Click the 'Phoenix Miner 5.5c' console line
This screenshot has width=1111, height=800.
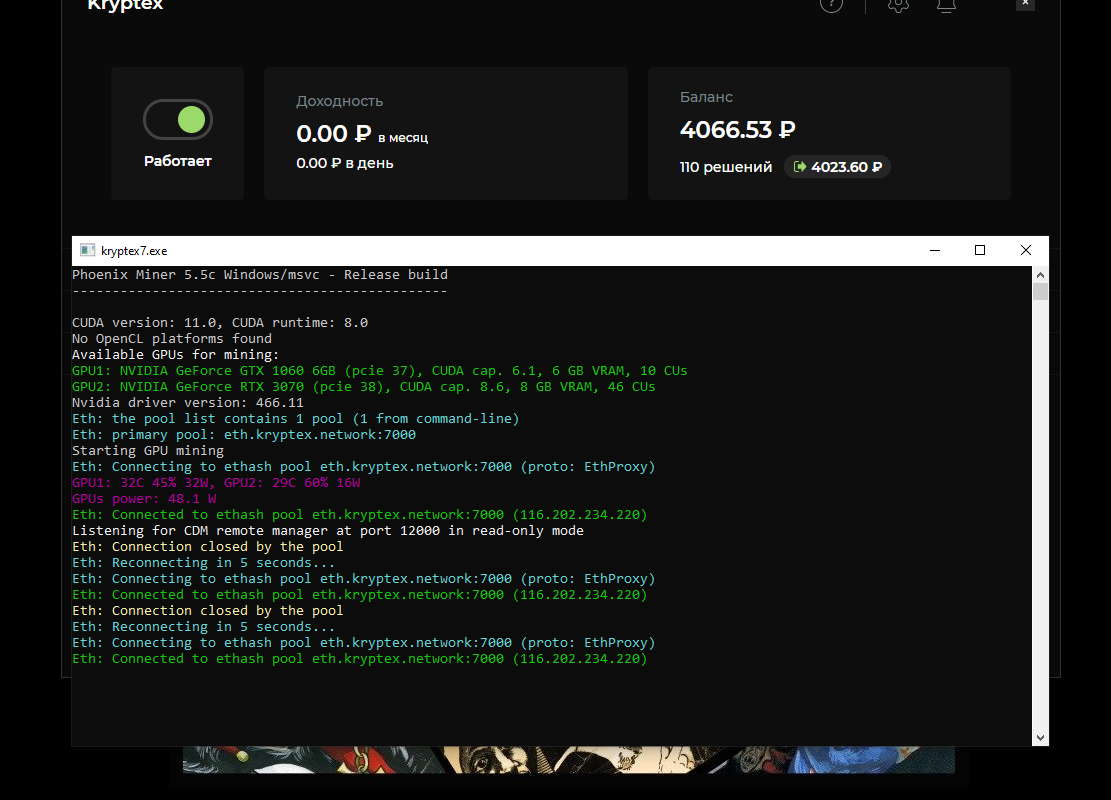coord(260,274)
